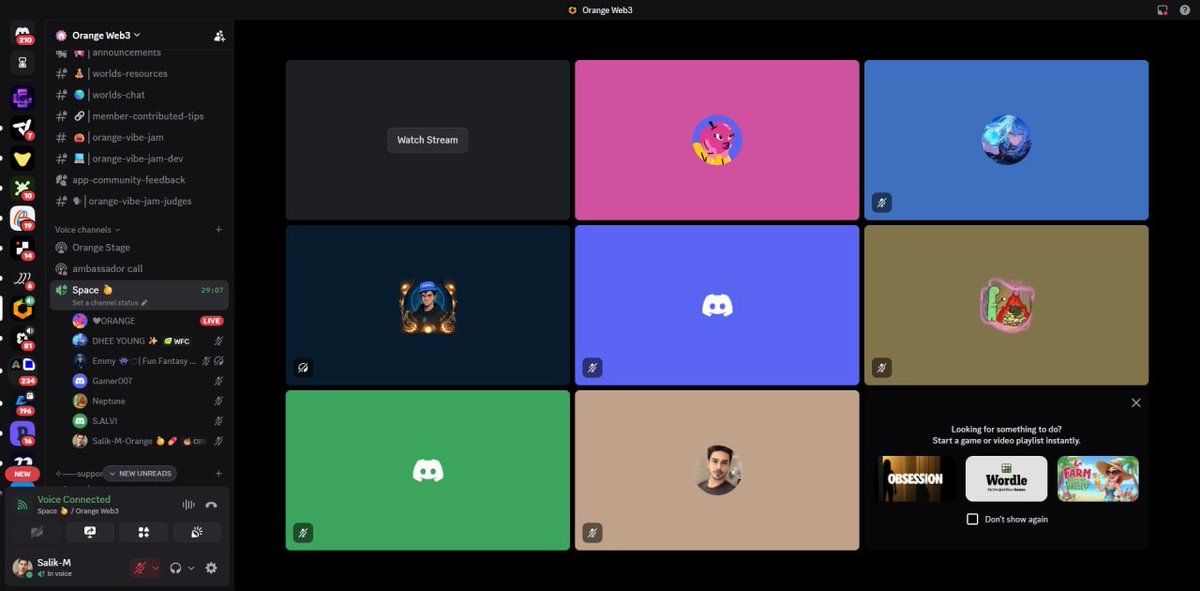Jump to New Unreads
Screen dimensions: 1200x591
click(x=140, y=473)
